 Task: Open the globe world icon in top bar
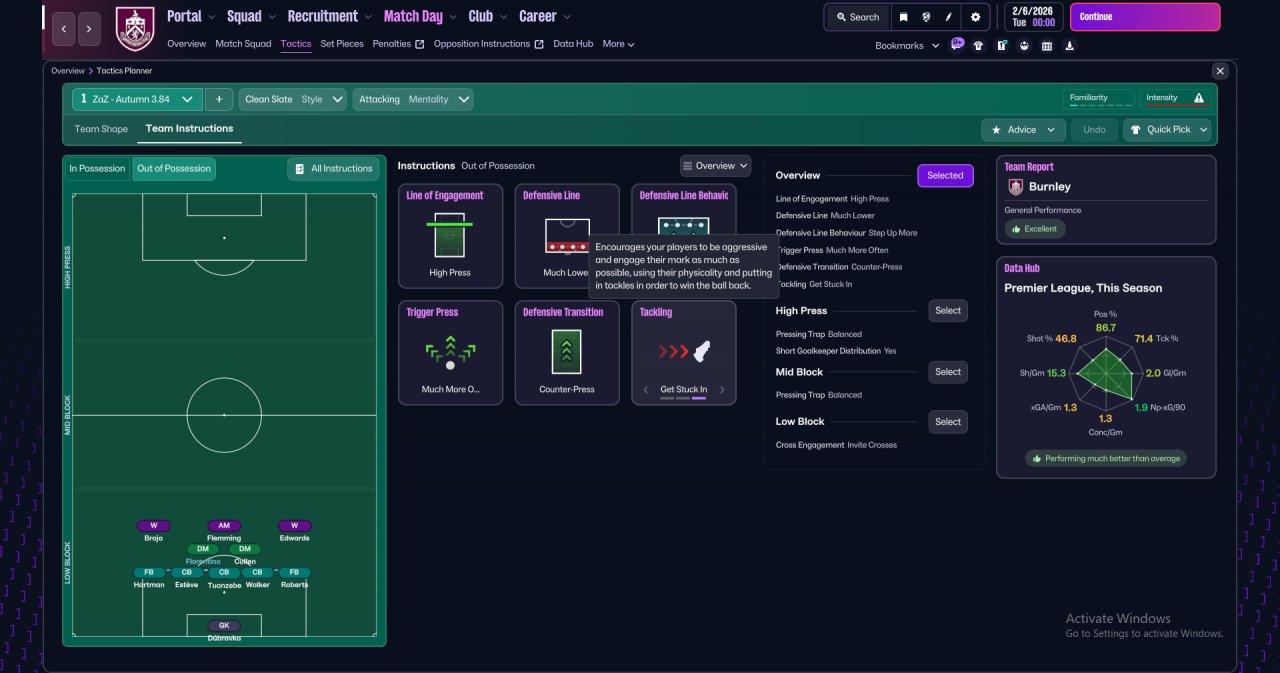click(x=927, y=17)
